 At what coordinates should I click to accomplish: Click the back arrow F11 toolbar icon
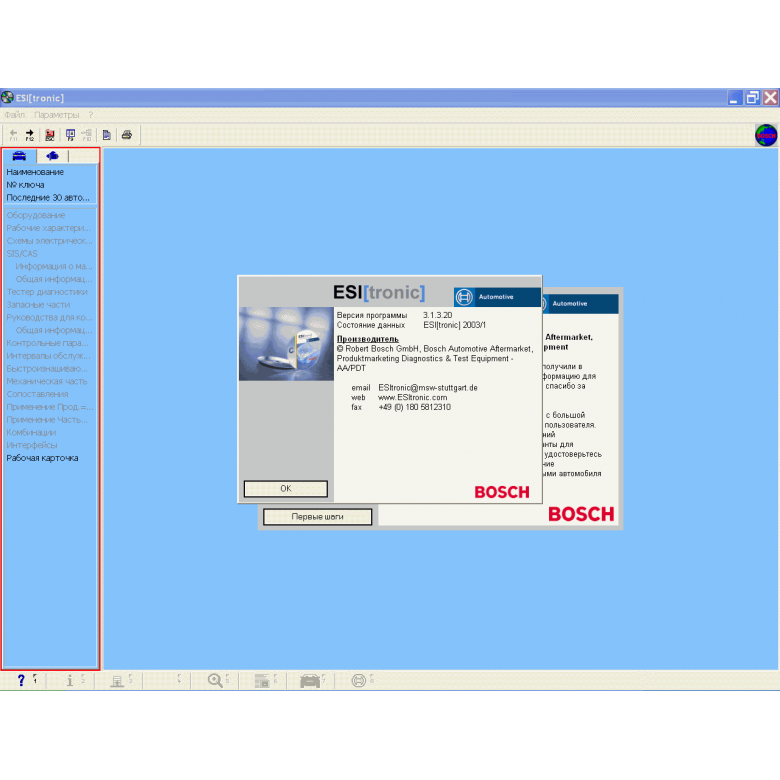tap(13, 135)
